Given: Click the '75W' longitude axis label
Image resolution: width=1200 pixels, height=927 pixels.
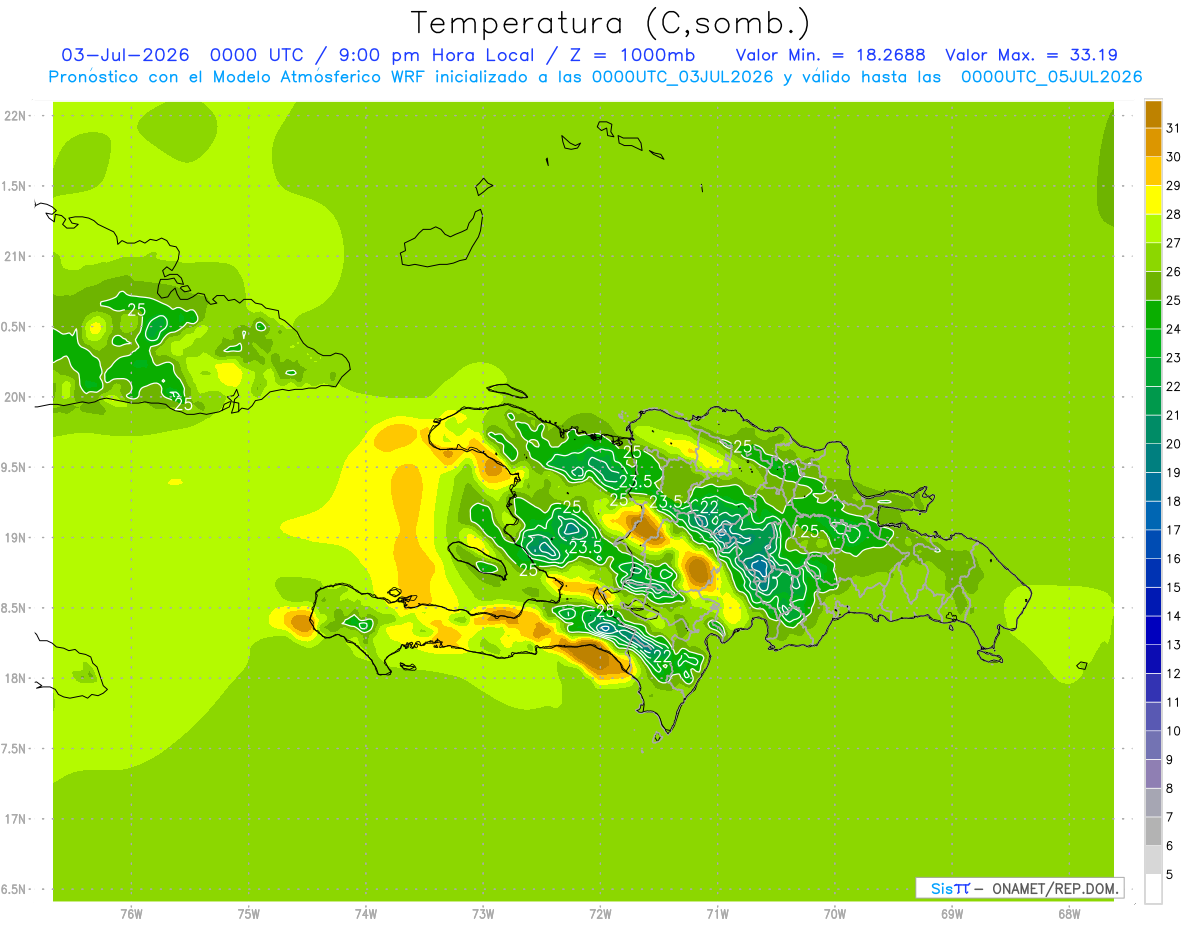Looking at the screenshot, I should tap(248, 914).
